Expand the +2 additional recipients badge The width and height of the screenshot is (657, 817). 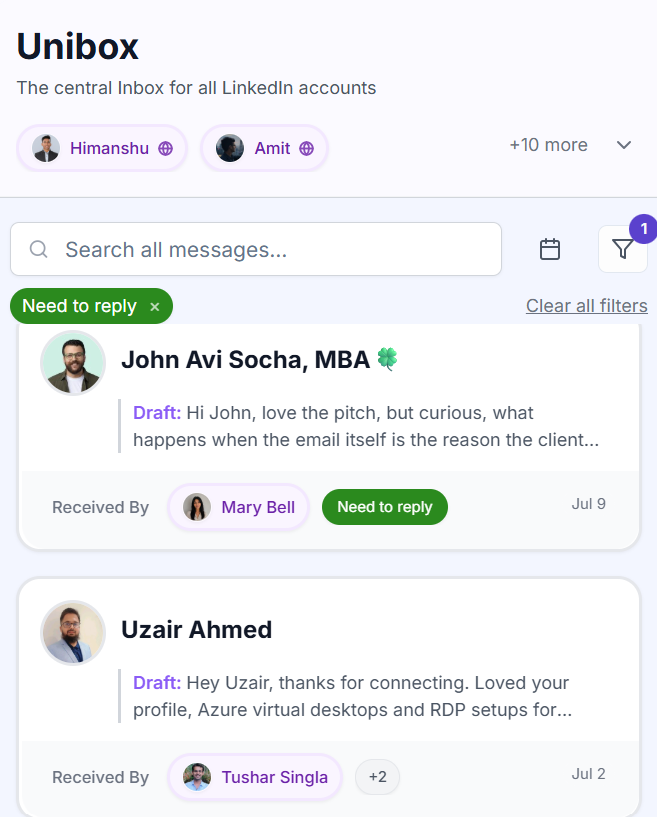point(378,777)
